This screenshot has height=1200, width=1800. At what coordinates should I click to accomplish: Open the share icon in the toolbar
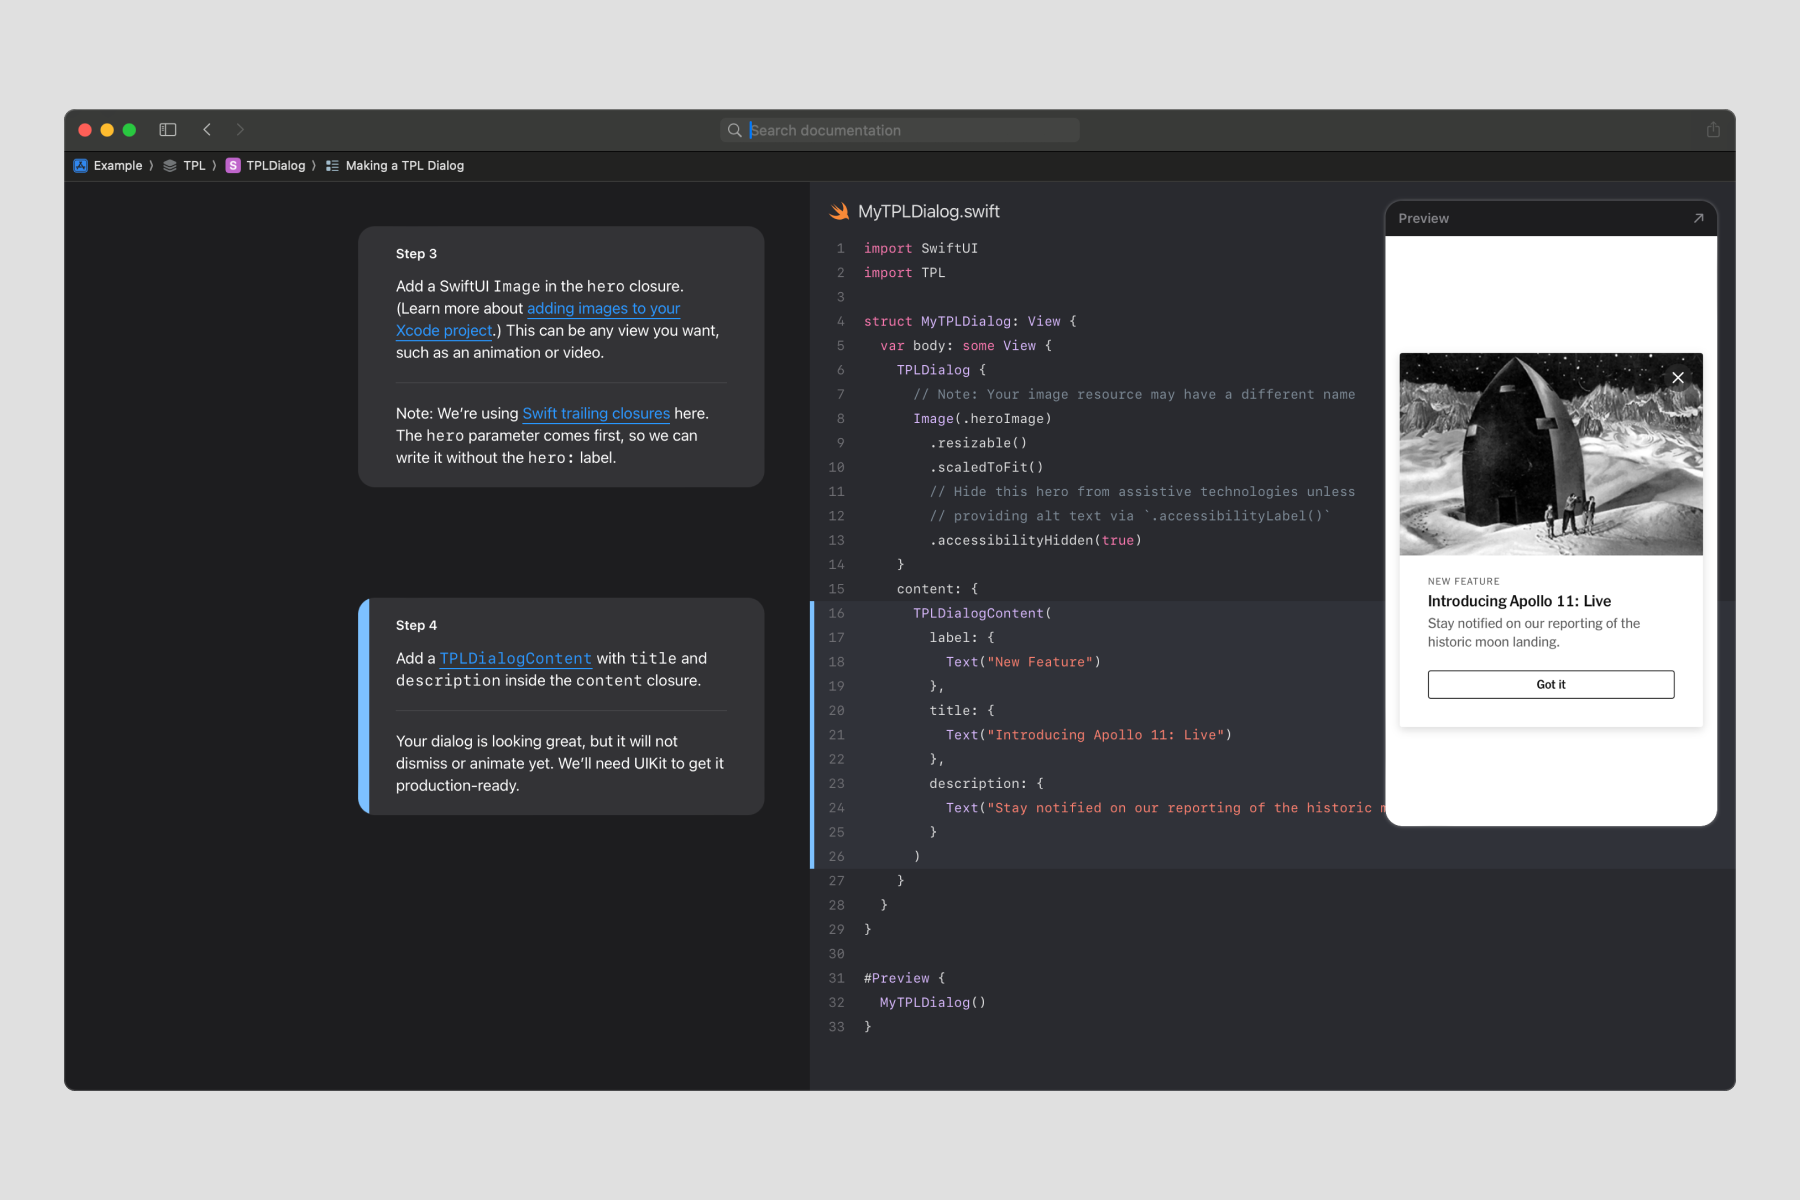point(1713,130)
